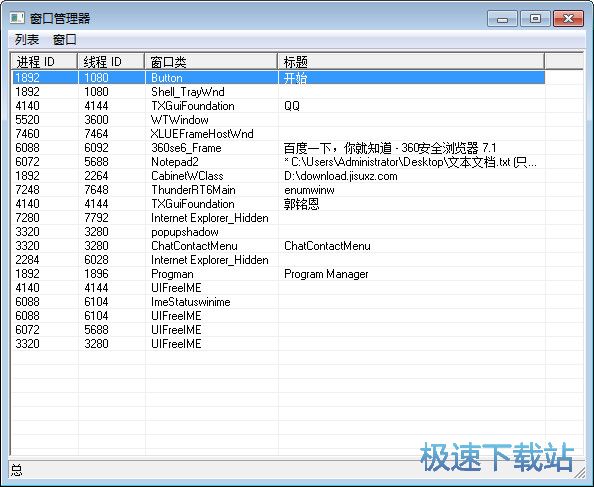
Task: Select the Shell_TrayWnd row
Action: click(278, 92)
